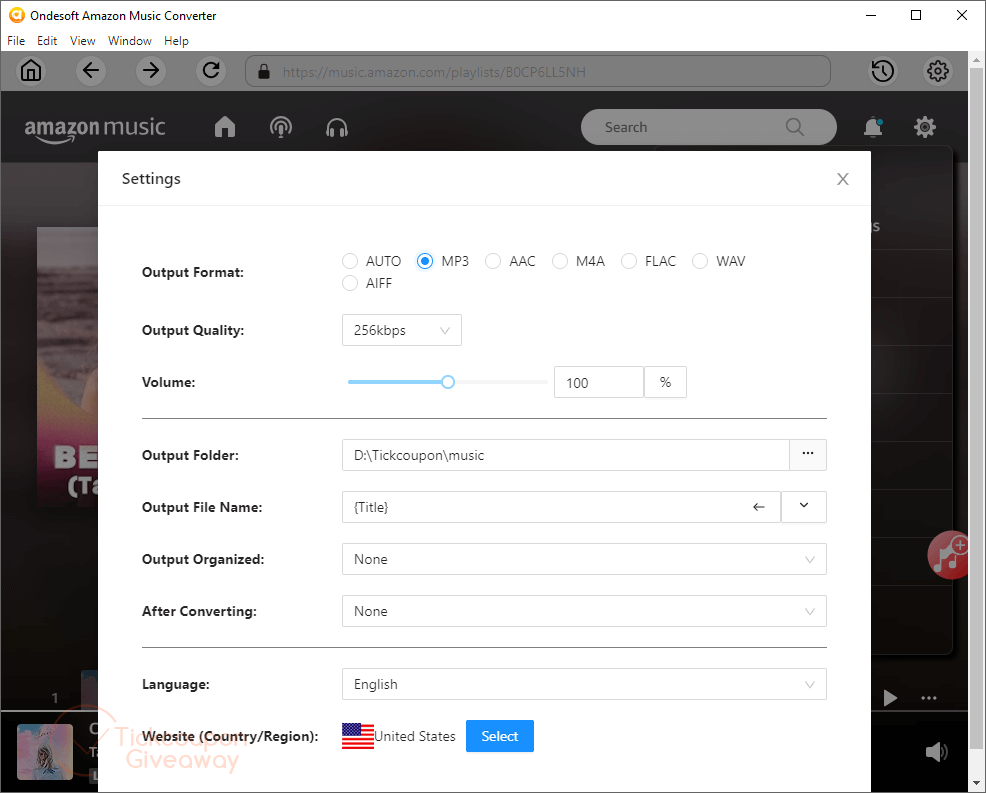Viewport: 986px width, 793px height.
Task: Select MP3 output format
Action: click(425, 261)
